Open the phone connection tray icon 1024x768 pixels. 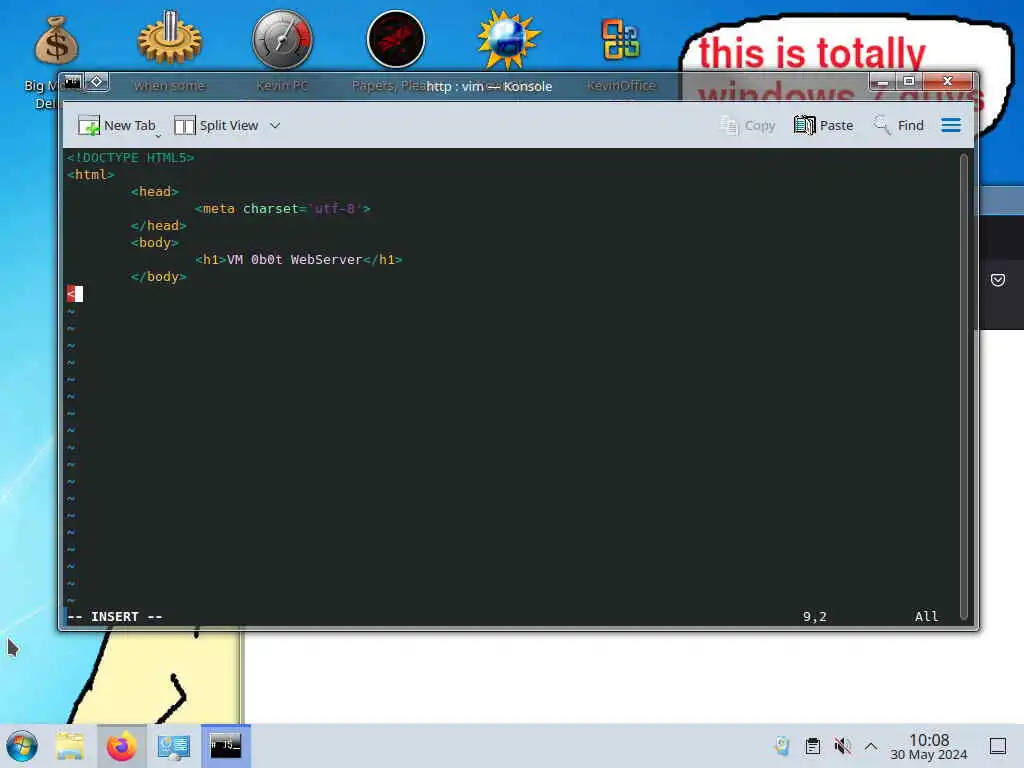(782, 746)
